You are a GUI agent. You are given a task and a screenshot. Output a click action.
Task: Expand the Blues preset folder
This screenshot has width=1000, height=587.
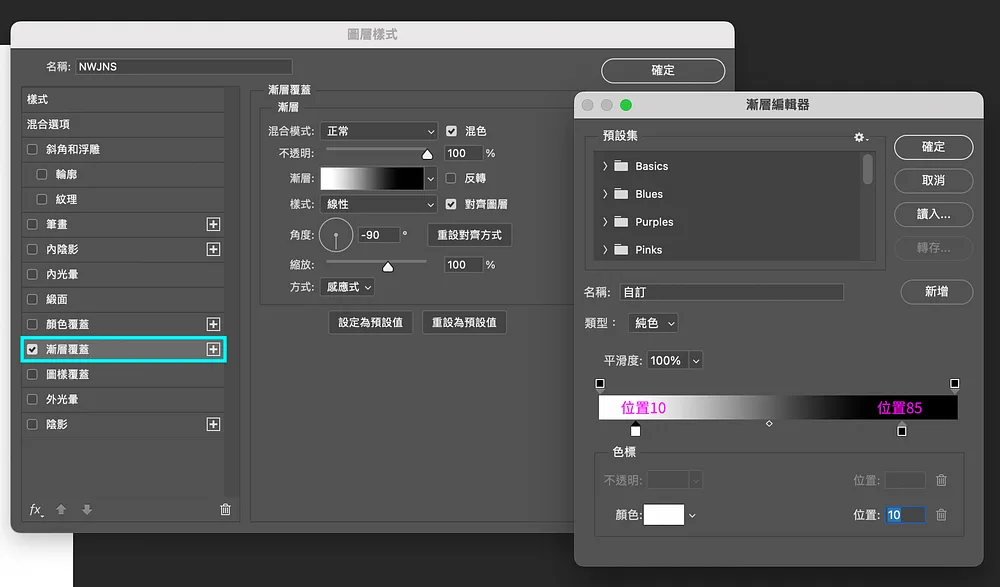[605, 194]
